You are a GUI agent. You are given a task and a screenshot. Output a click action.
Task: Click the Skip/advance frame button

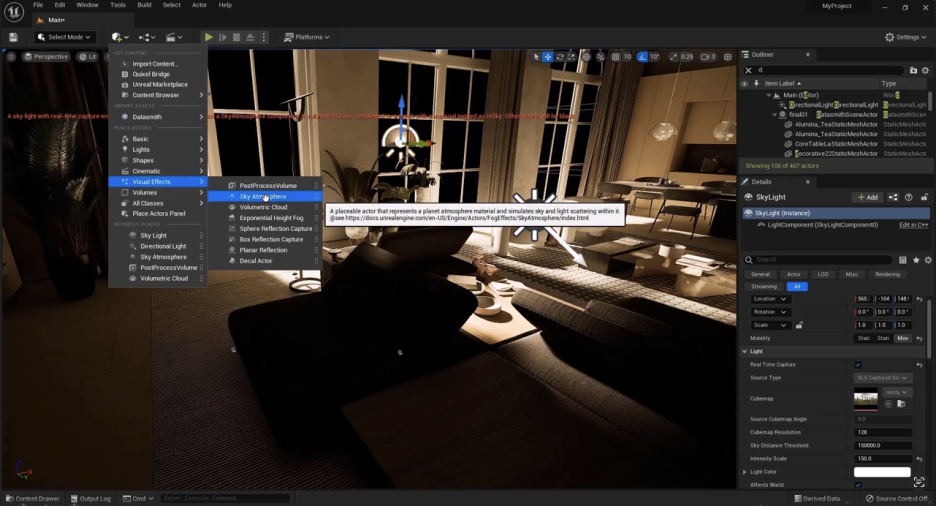coord(223,37)
